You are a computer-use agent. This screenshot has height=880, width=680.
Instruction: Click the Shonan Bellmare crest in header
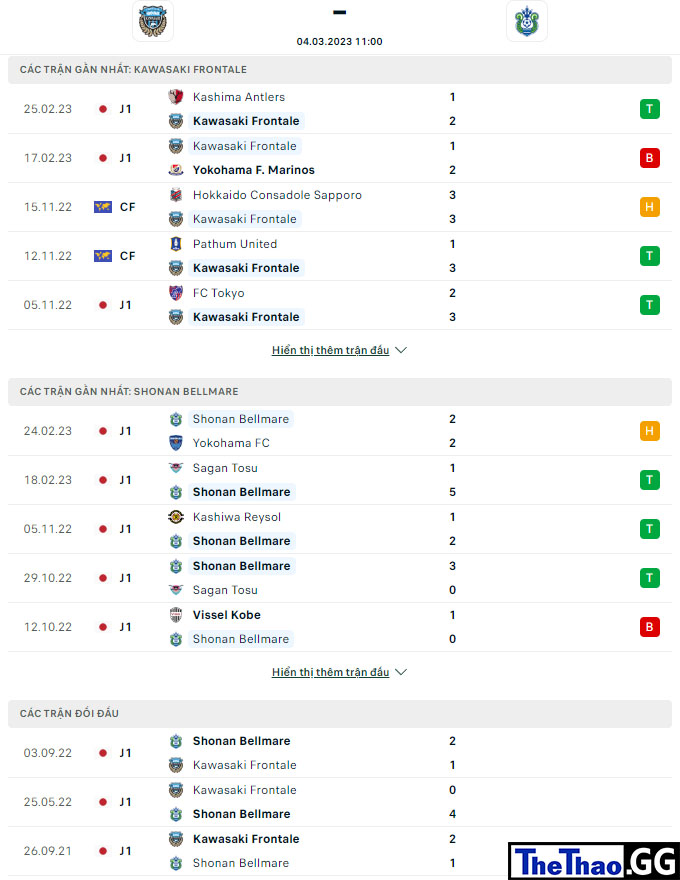pos(527,21)
